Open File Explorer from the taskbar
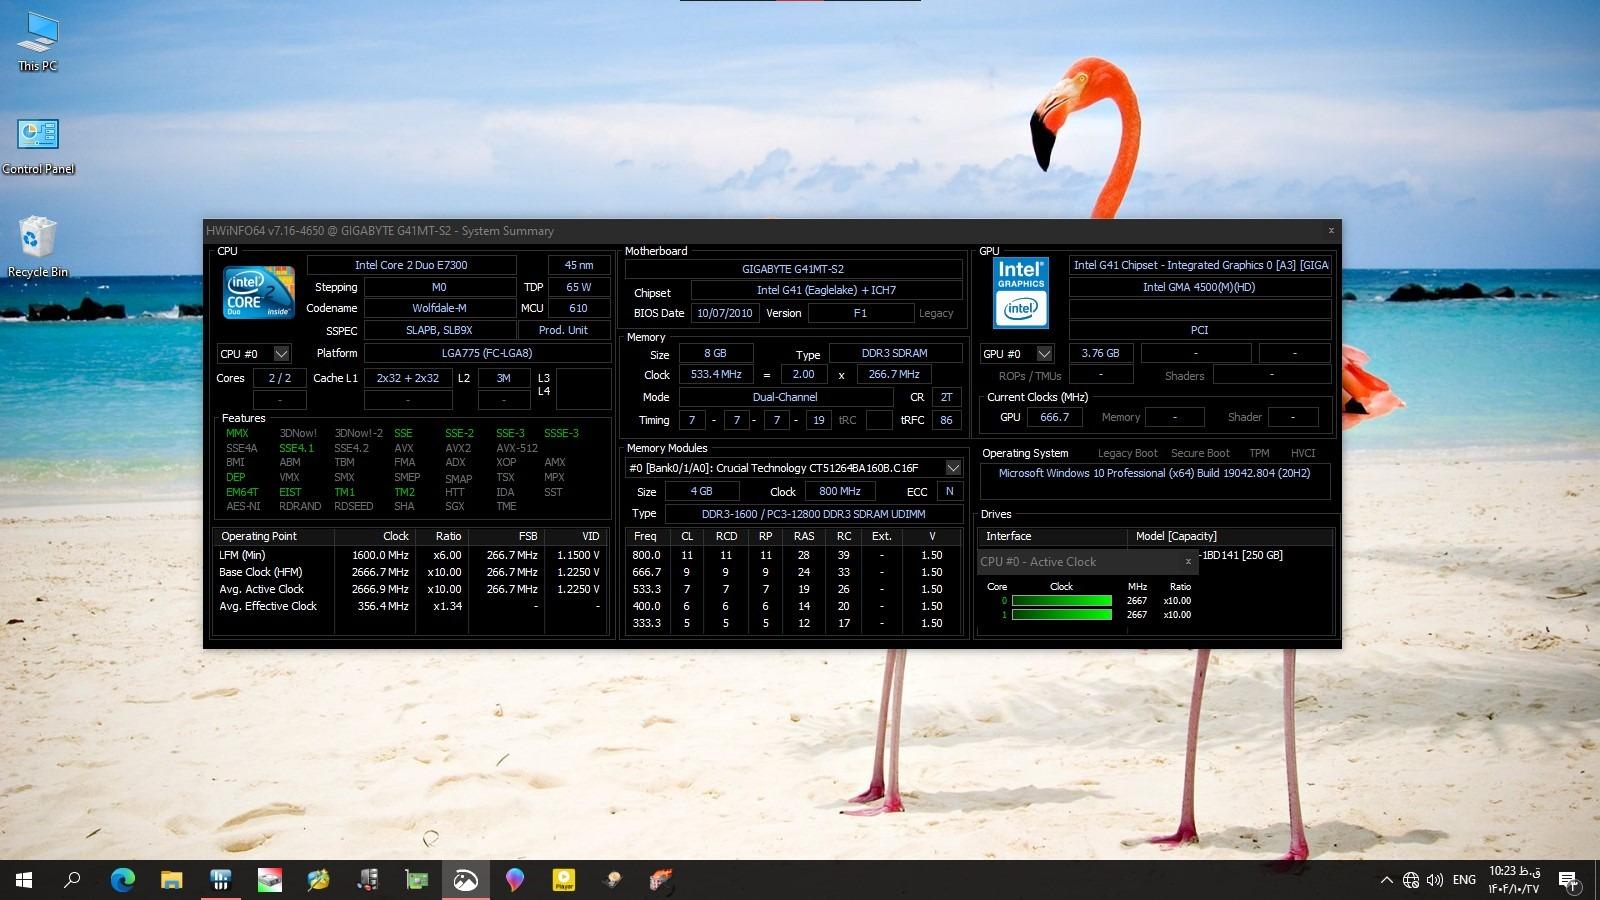 [x=171, y=880]
